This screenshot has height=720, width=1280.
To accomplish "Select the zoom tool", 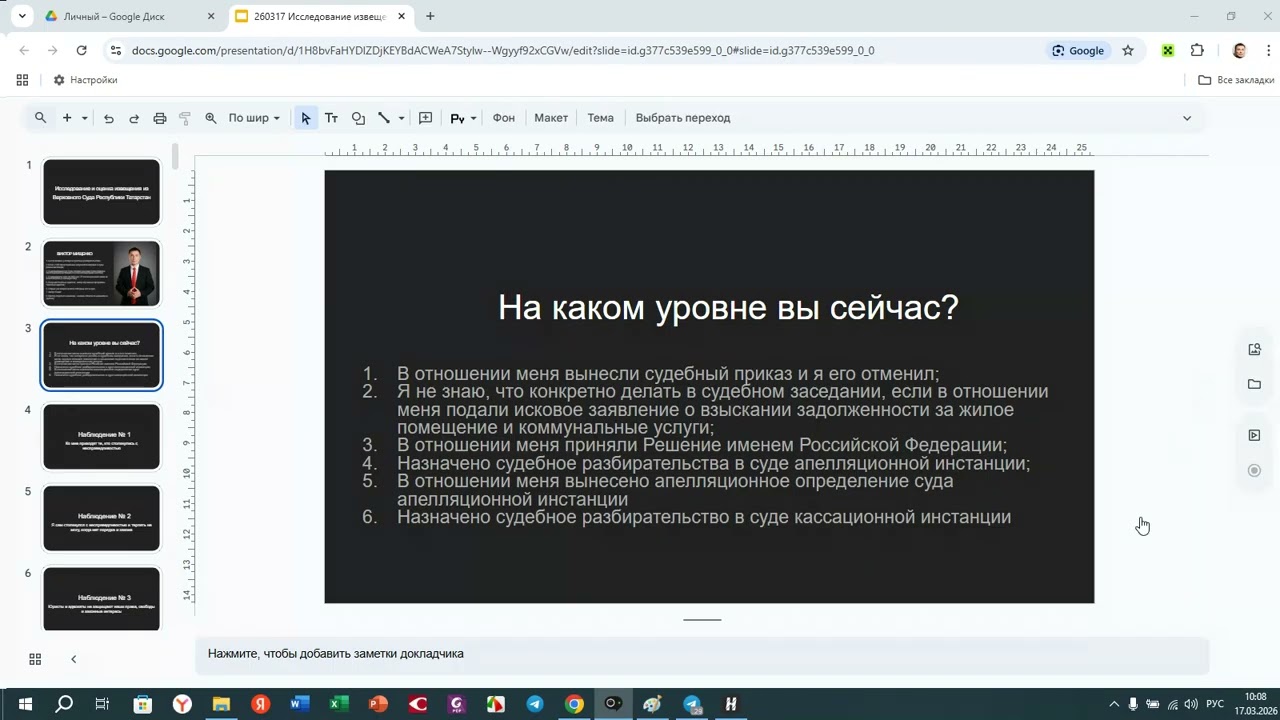I will click(211, 118).
